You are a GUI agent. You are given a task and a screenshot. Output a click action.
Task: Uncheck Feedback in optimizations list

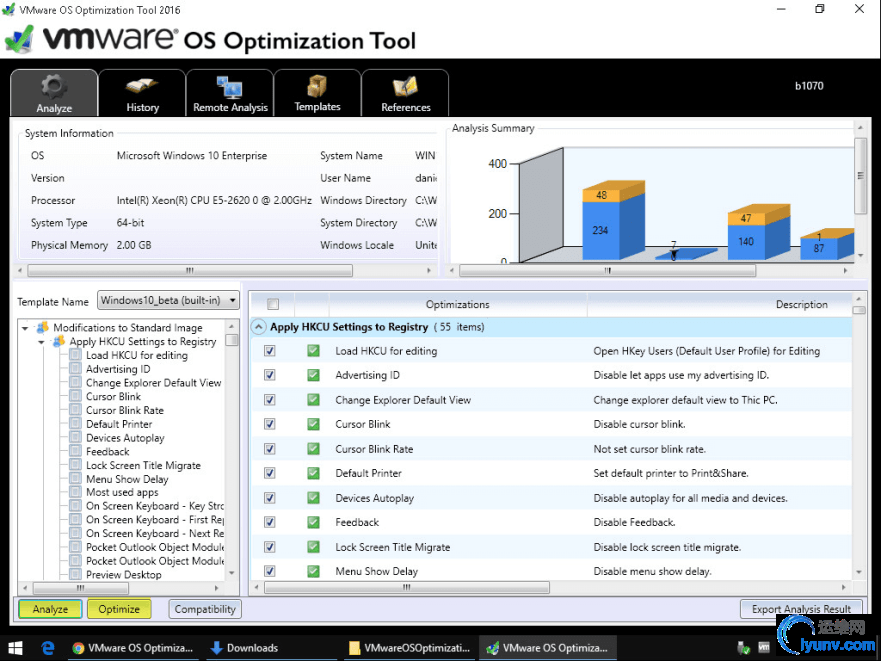[x=270, y=522]
